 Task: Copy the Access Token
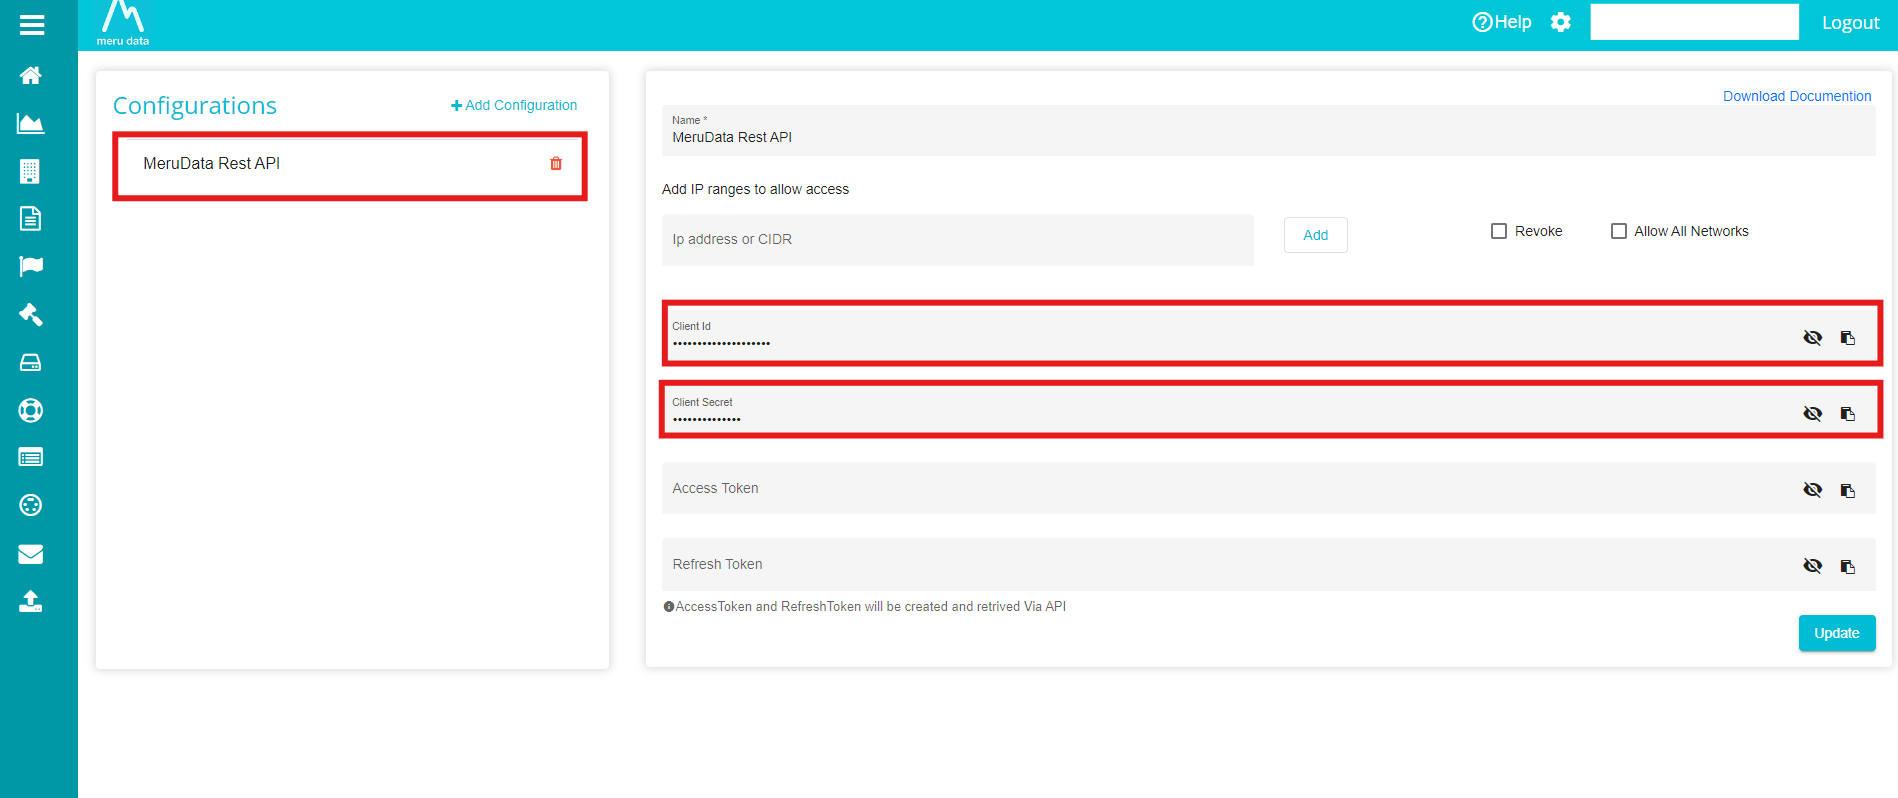tap(1848, 490)
